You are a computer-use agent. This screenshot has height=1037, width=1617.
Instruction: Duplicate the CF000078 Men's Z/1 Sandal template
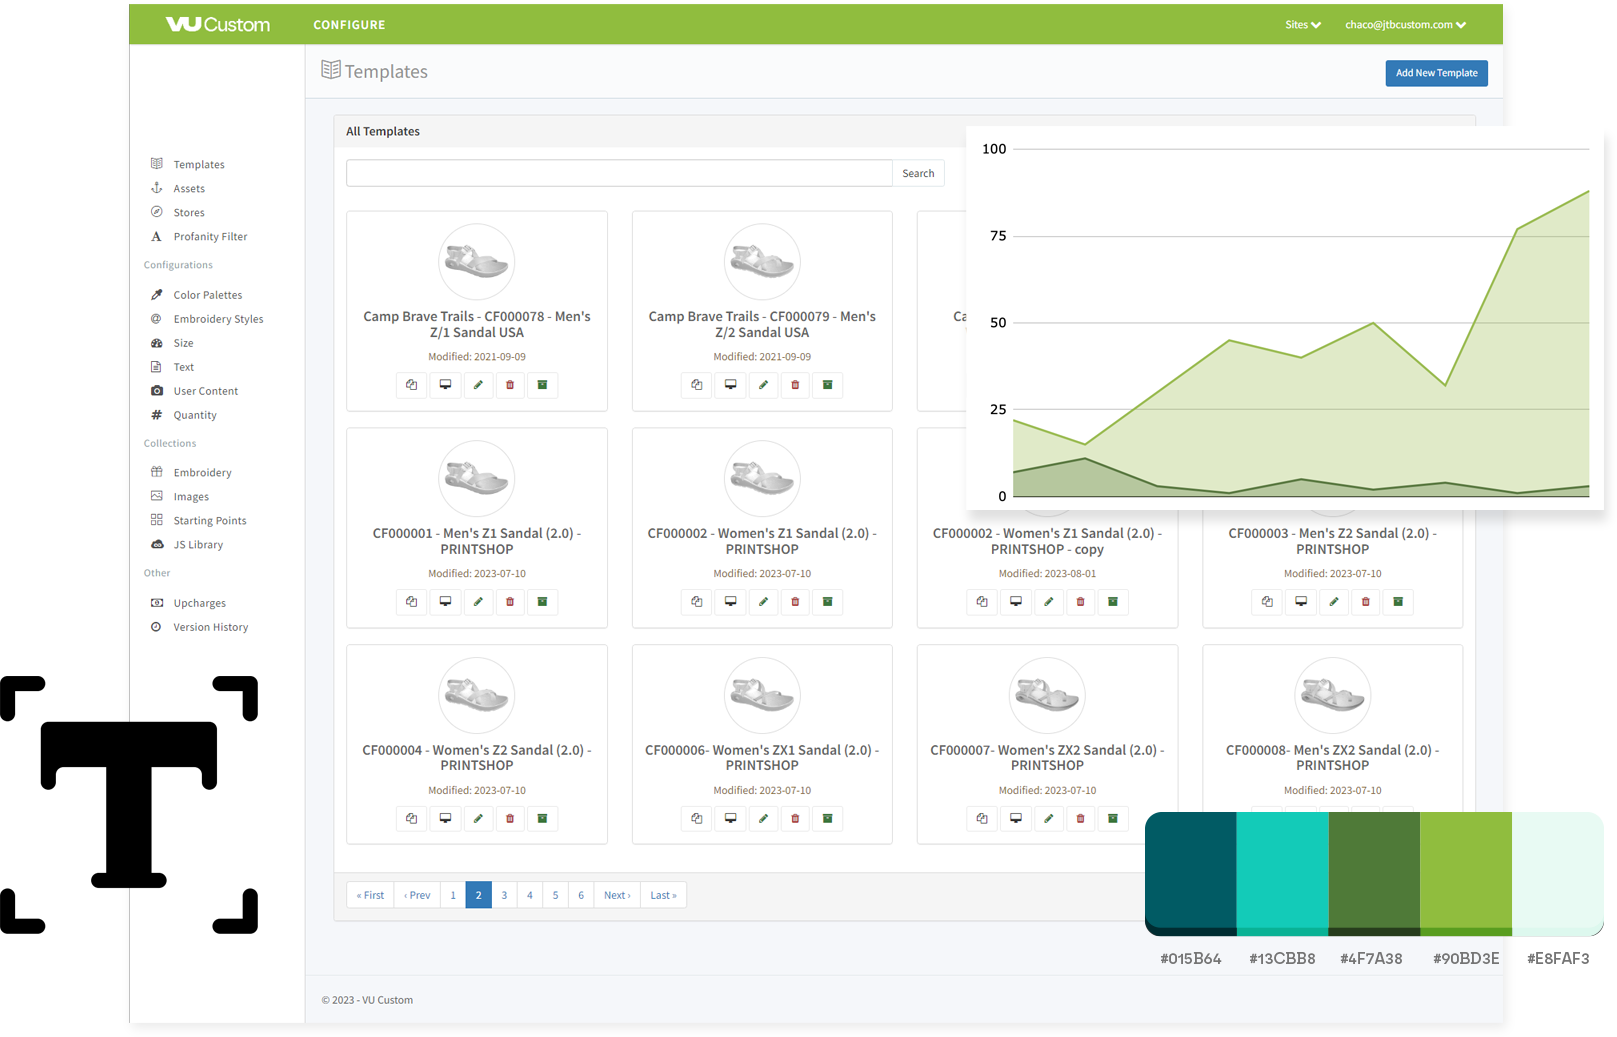(x=411, y=385)
